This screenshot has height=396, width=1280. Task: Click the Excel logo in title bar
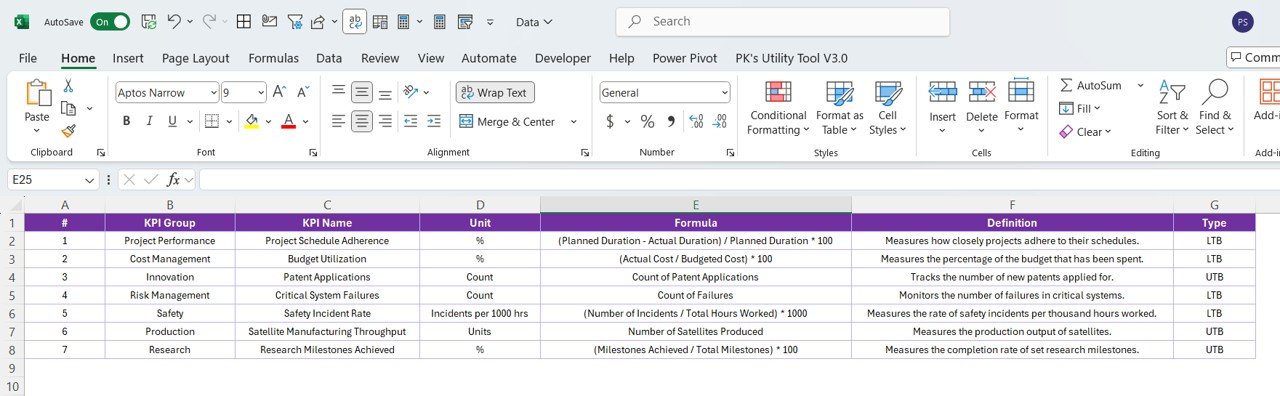[x=22, y=21]
